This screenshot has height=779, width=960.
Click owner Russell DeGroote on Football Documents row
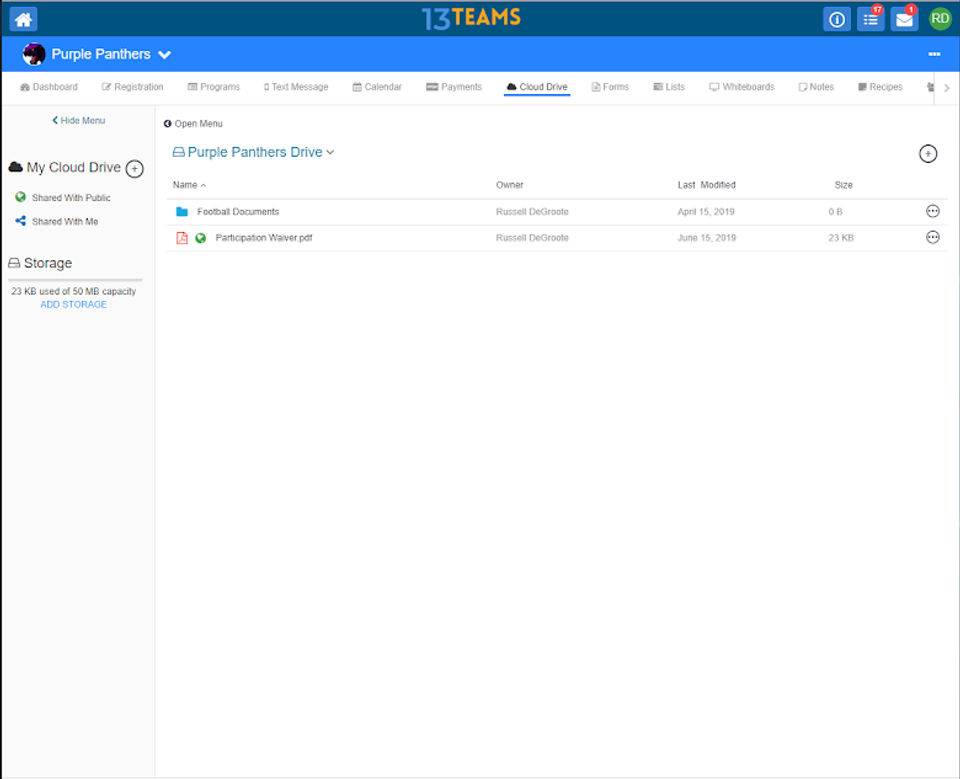click(x=532, y=212)
